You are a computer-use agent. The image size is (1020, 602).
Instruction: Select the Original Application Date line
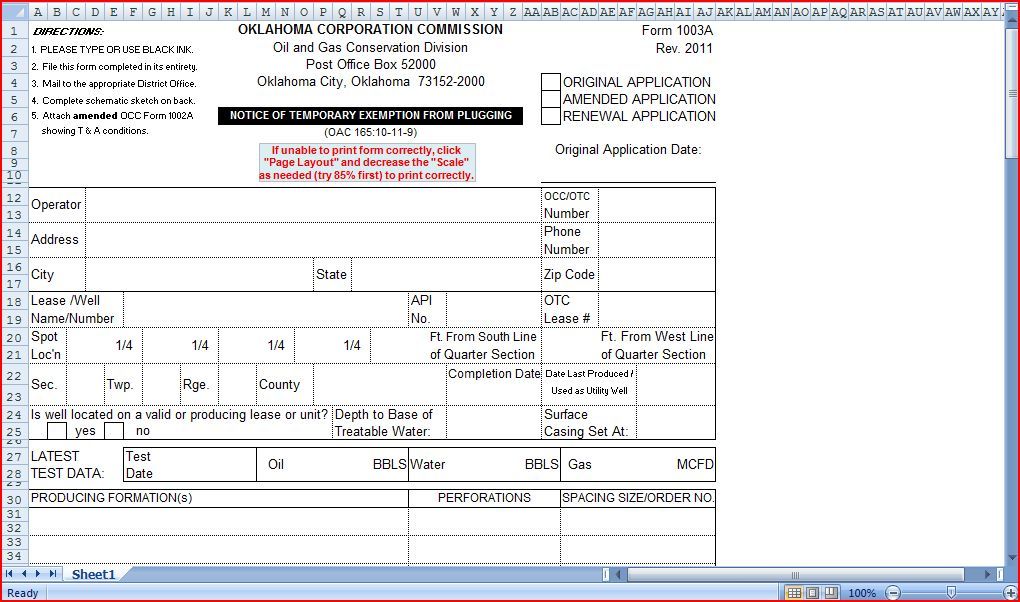[x=628, y=172]
